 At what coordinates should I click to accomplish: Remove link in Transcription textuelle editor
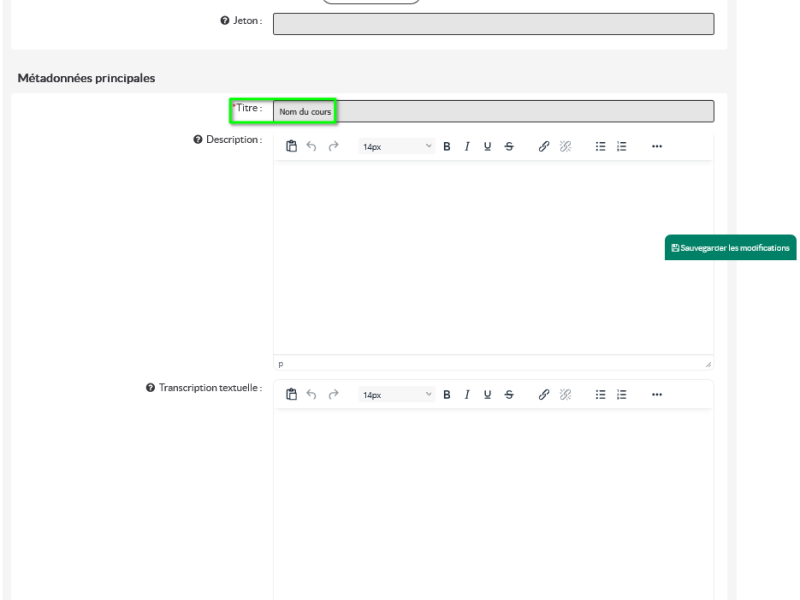click(565, 394)
